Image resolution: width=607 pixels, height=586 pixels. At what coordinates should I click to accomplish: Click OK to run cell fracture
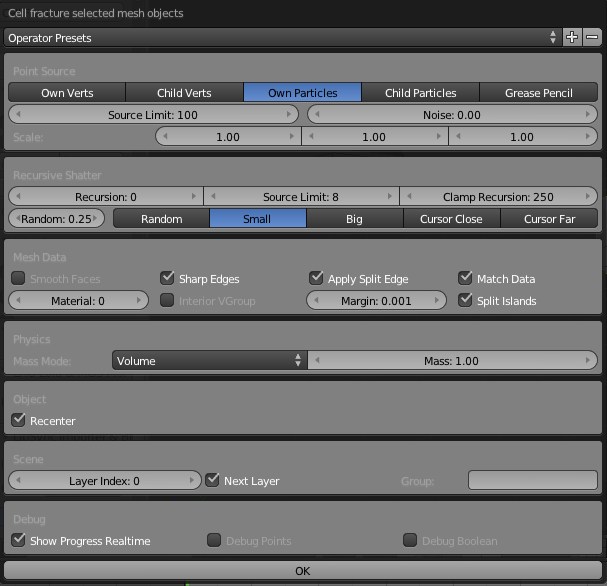pyautogui.click(x=303, y=571)
